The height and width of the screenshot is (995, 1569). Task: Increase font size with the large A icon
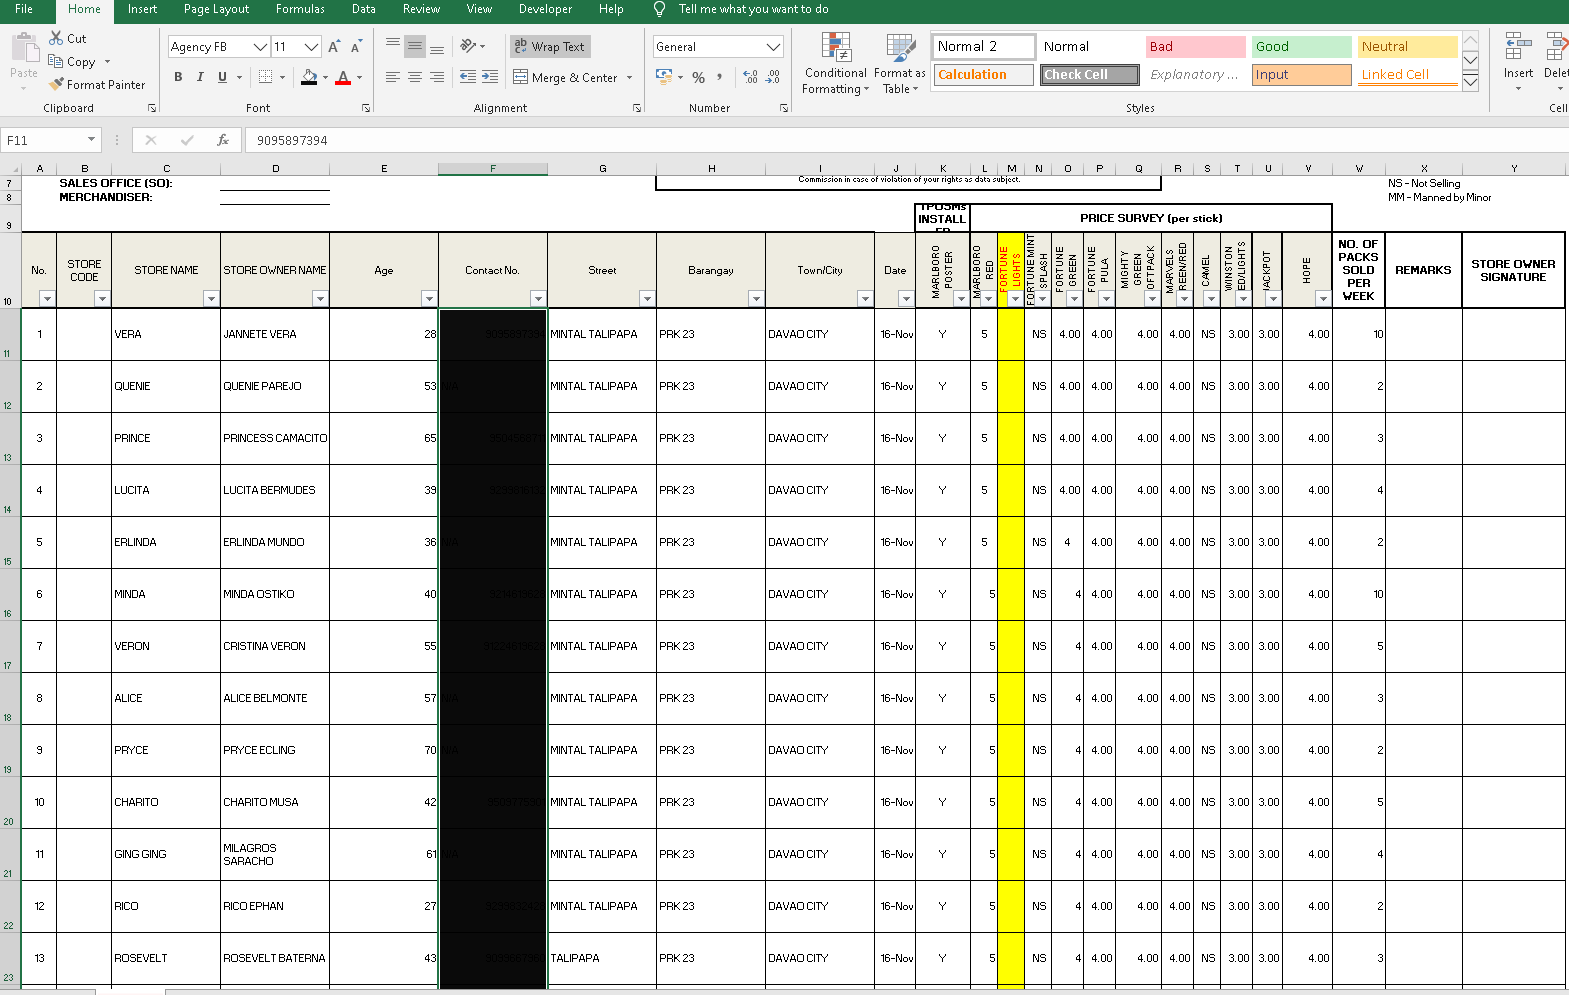coord(334,47)
